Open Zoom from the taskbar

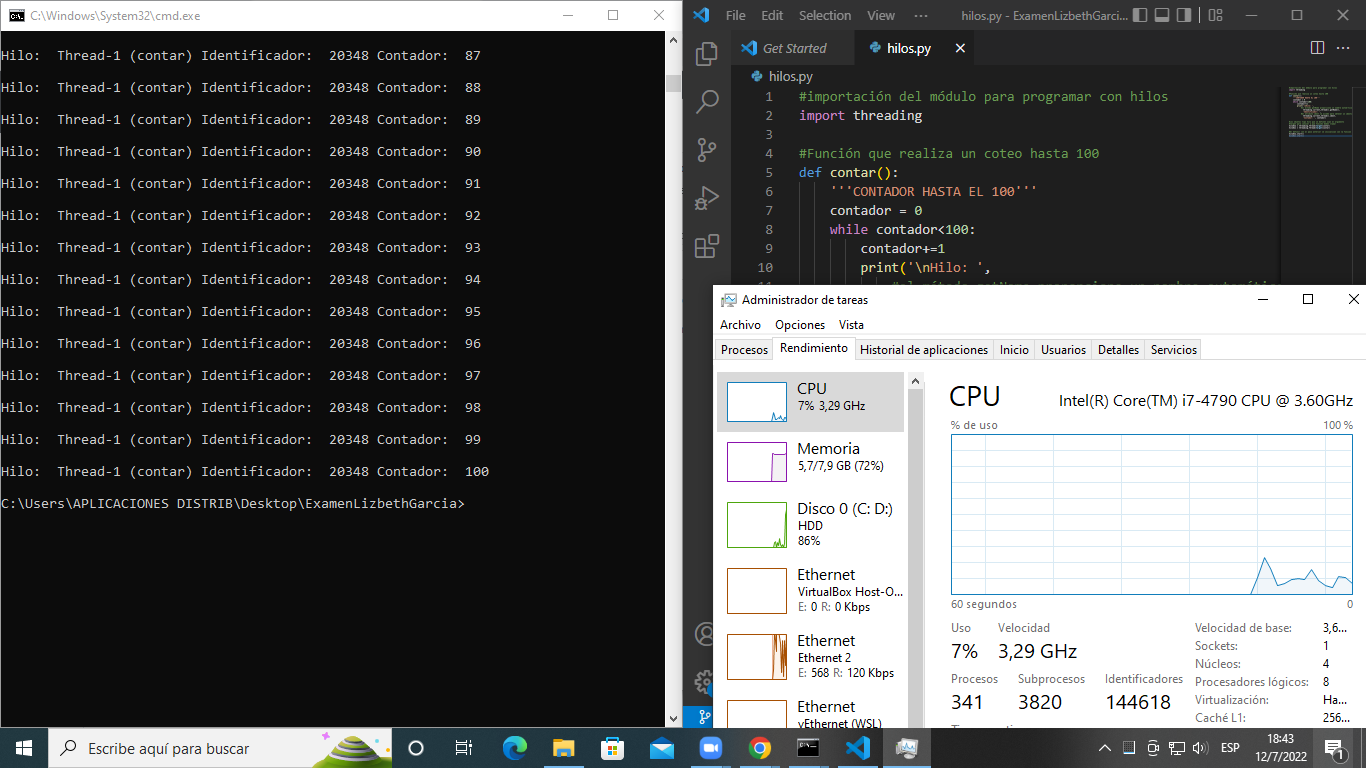tap(710, 748)
